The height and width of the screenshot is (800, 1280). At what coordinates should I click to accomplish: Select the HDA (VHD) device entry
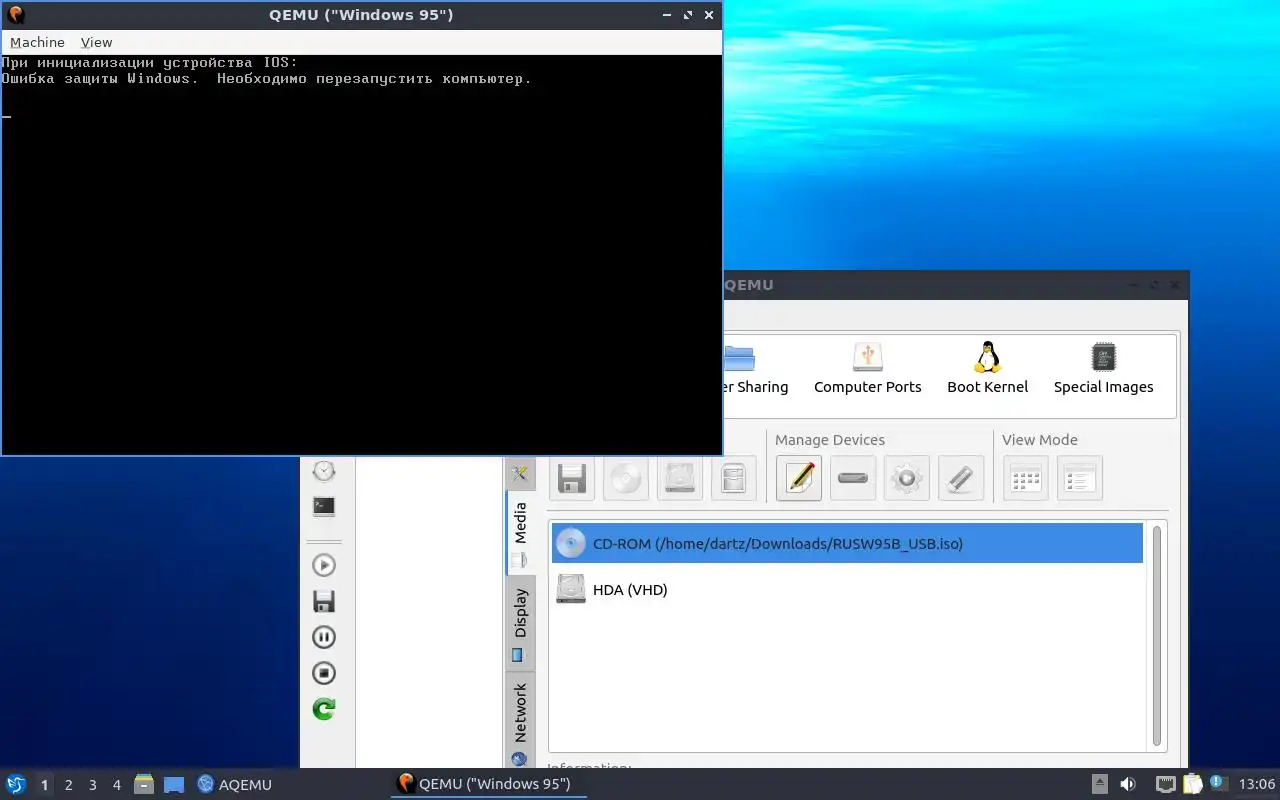pyautogui.click(x=847, y=589)
